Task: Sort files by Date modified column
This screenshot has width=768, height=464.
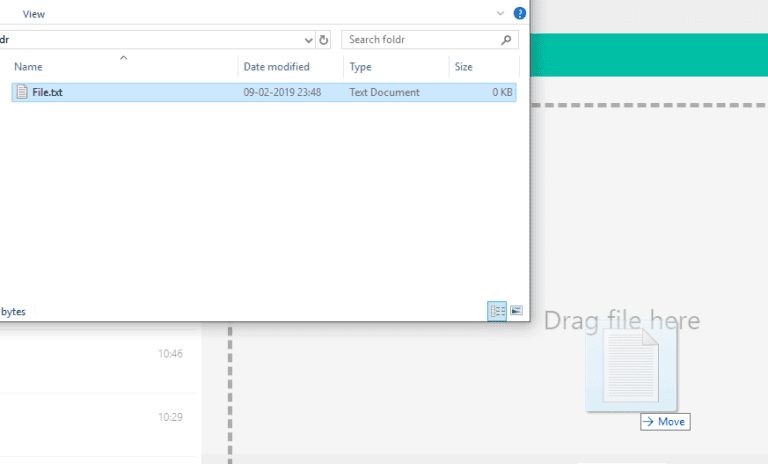Action: pyautogui.click(x=276, y=67)
